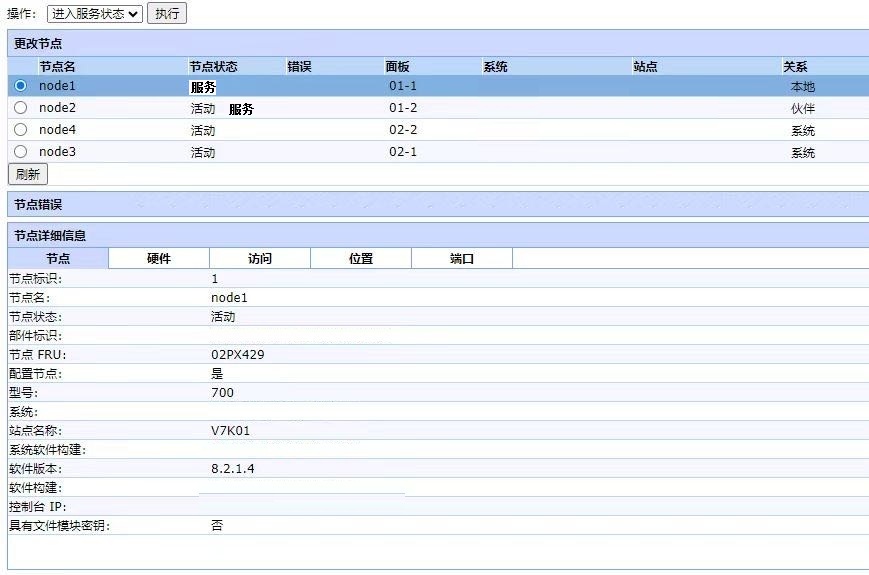Click the 执行 button

166,14
